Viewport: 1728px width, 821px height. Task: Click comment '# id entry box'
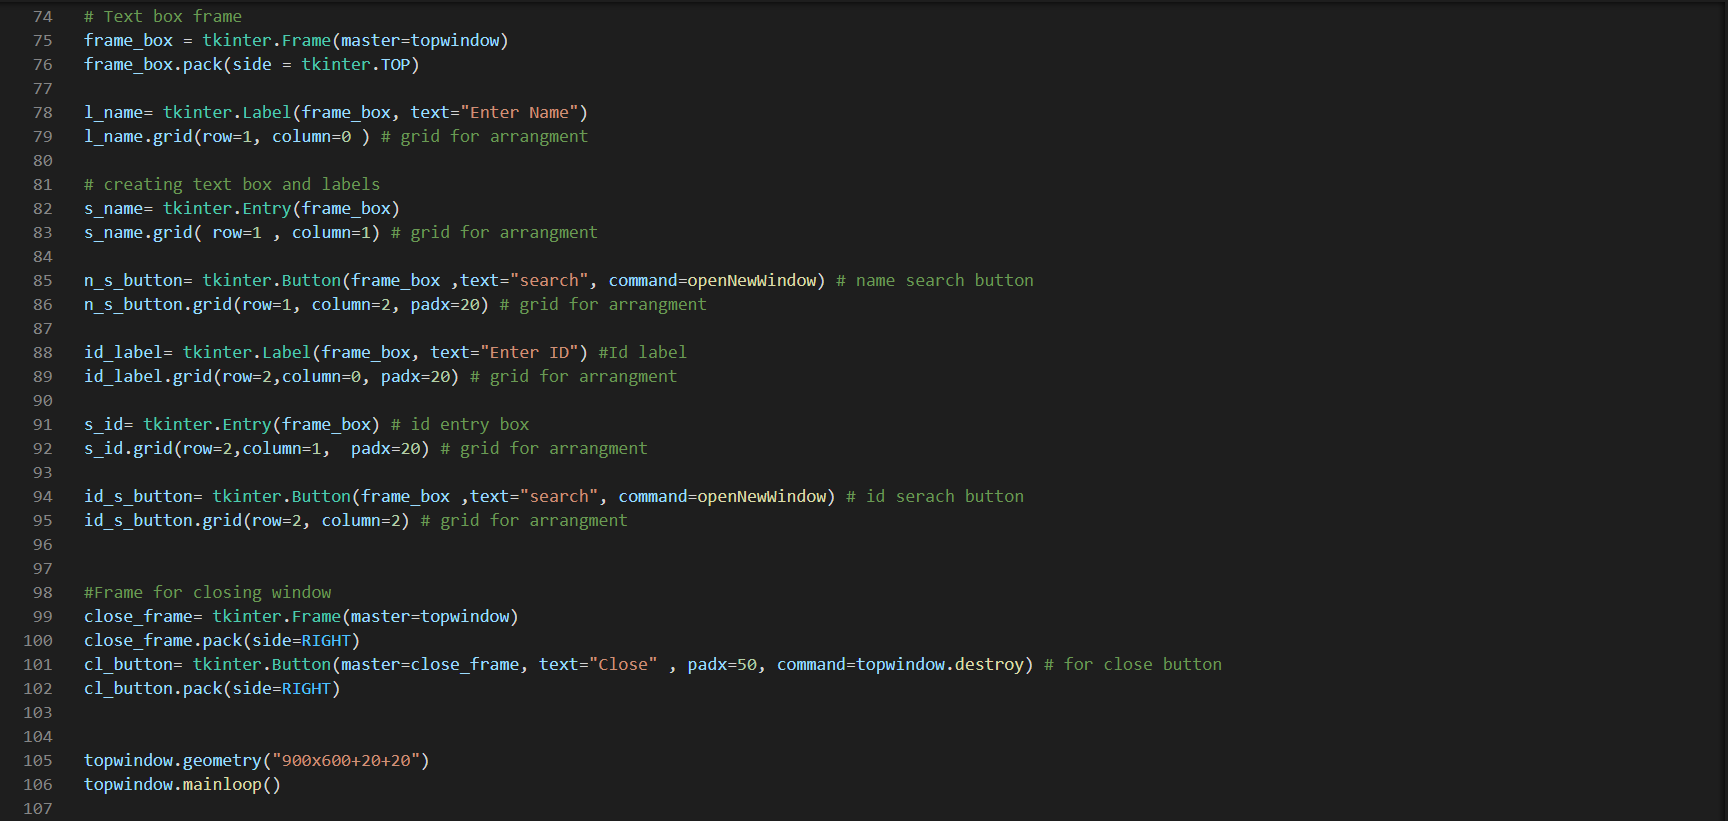point(460,424)
